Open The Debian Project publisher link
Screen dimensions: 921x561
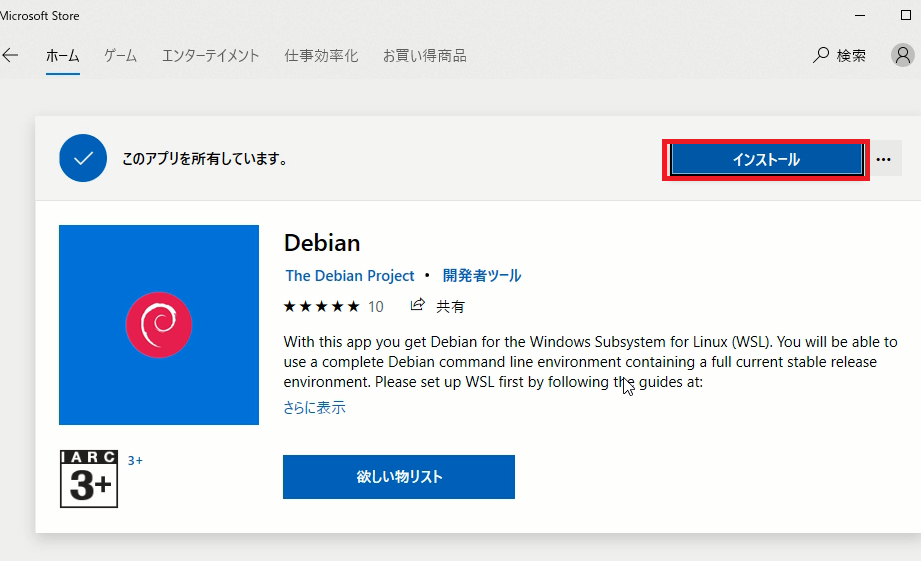click(349, 276)
